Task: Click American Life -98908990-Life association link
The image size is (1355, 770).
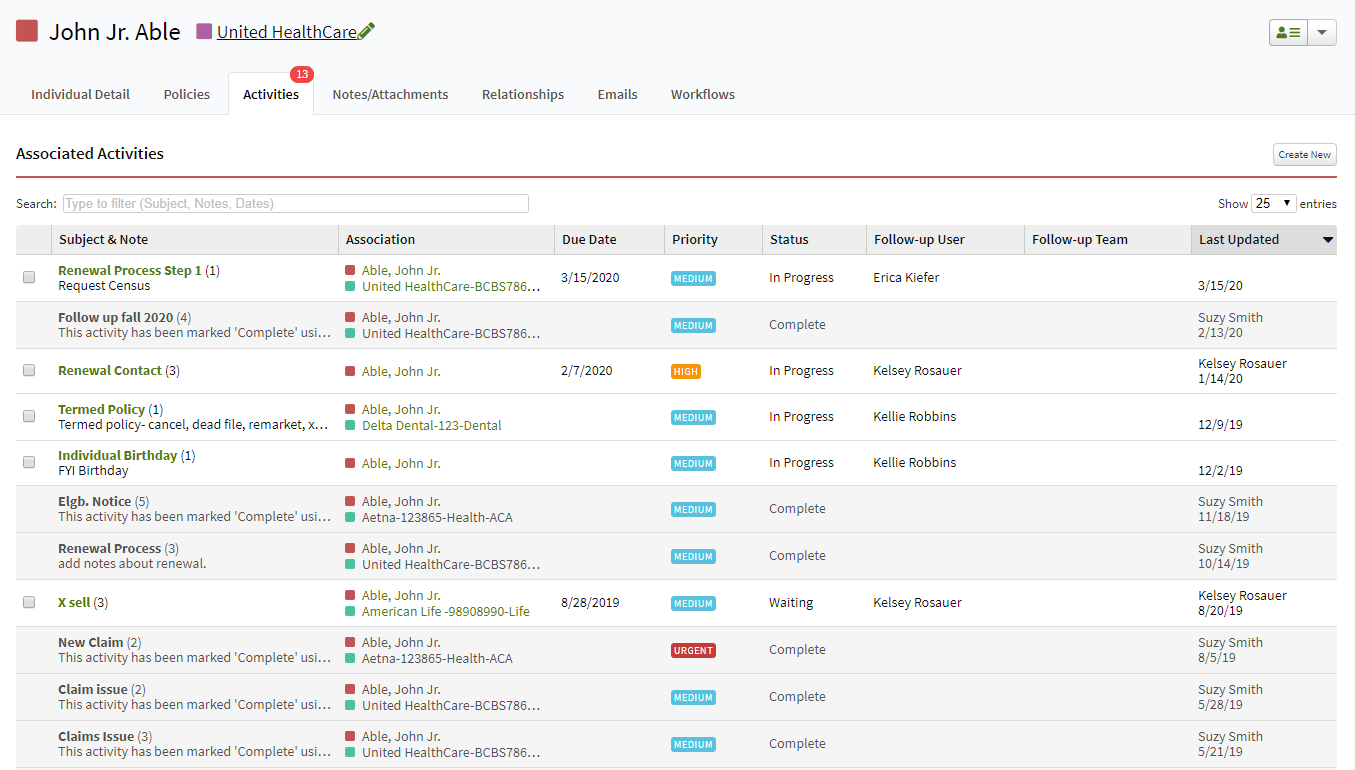Action: (446, 611)
